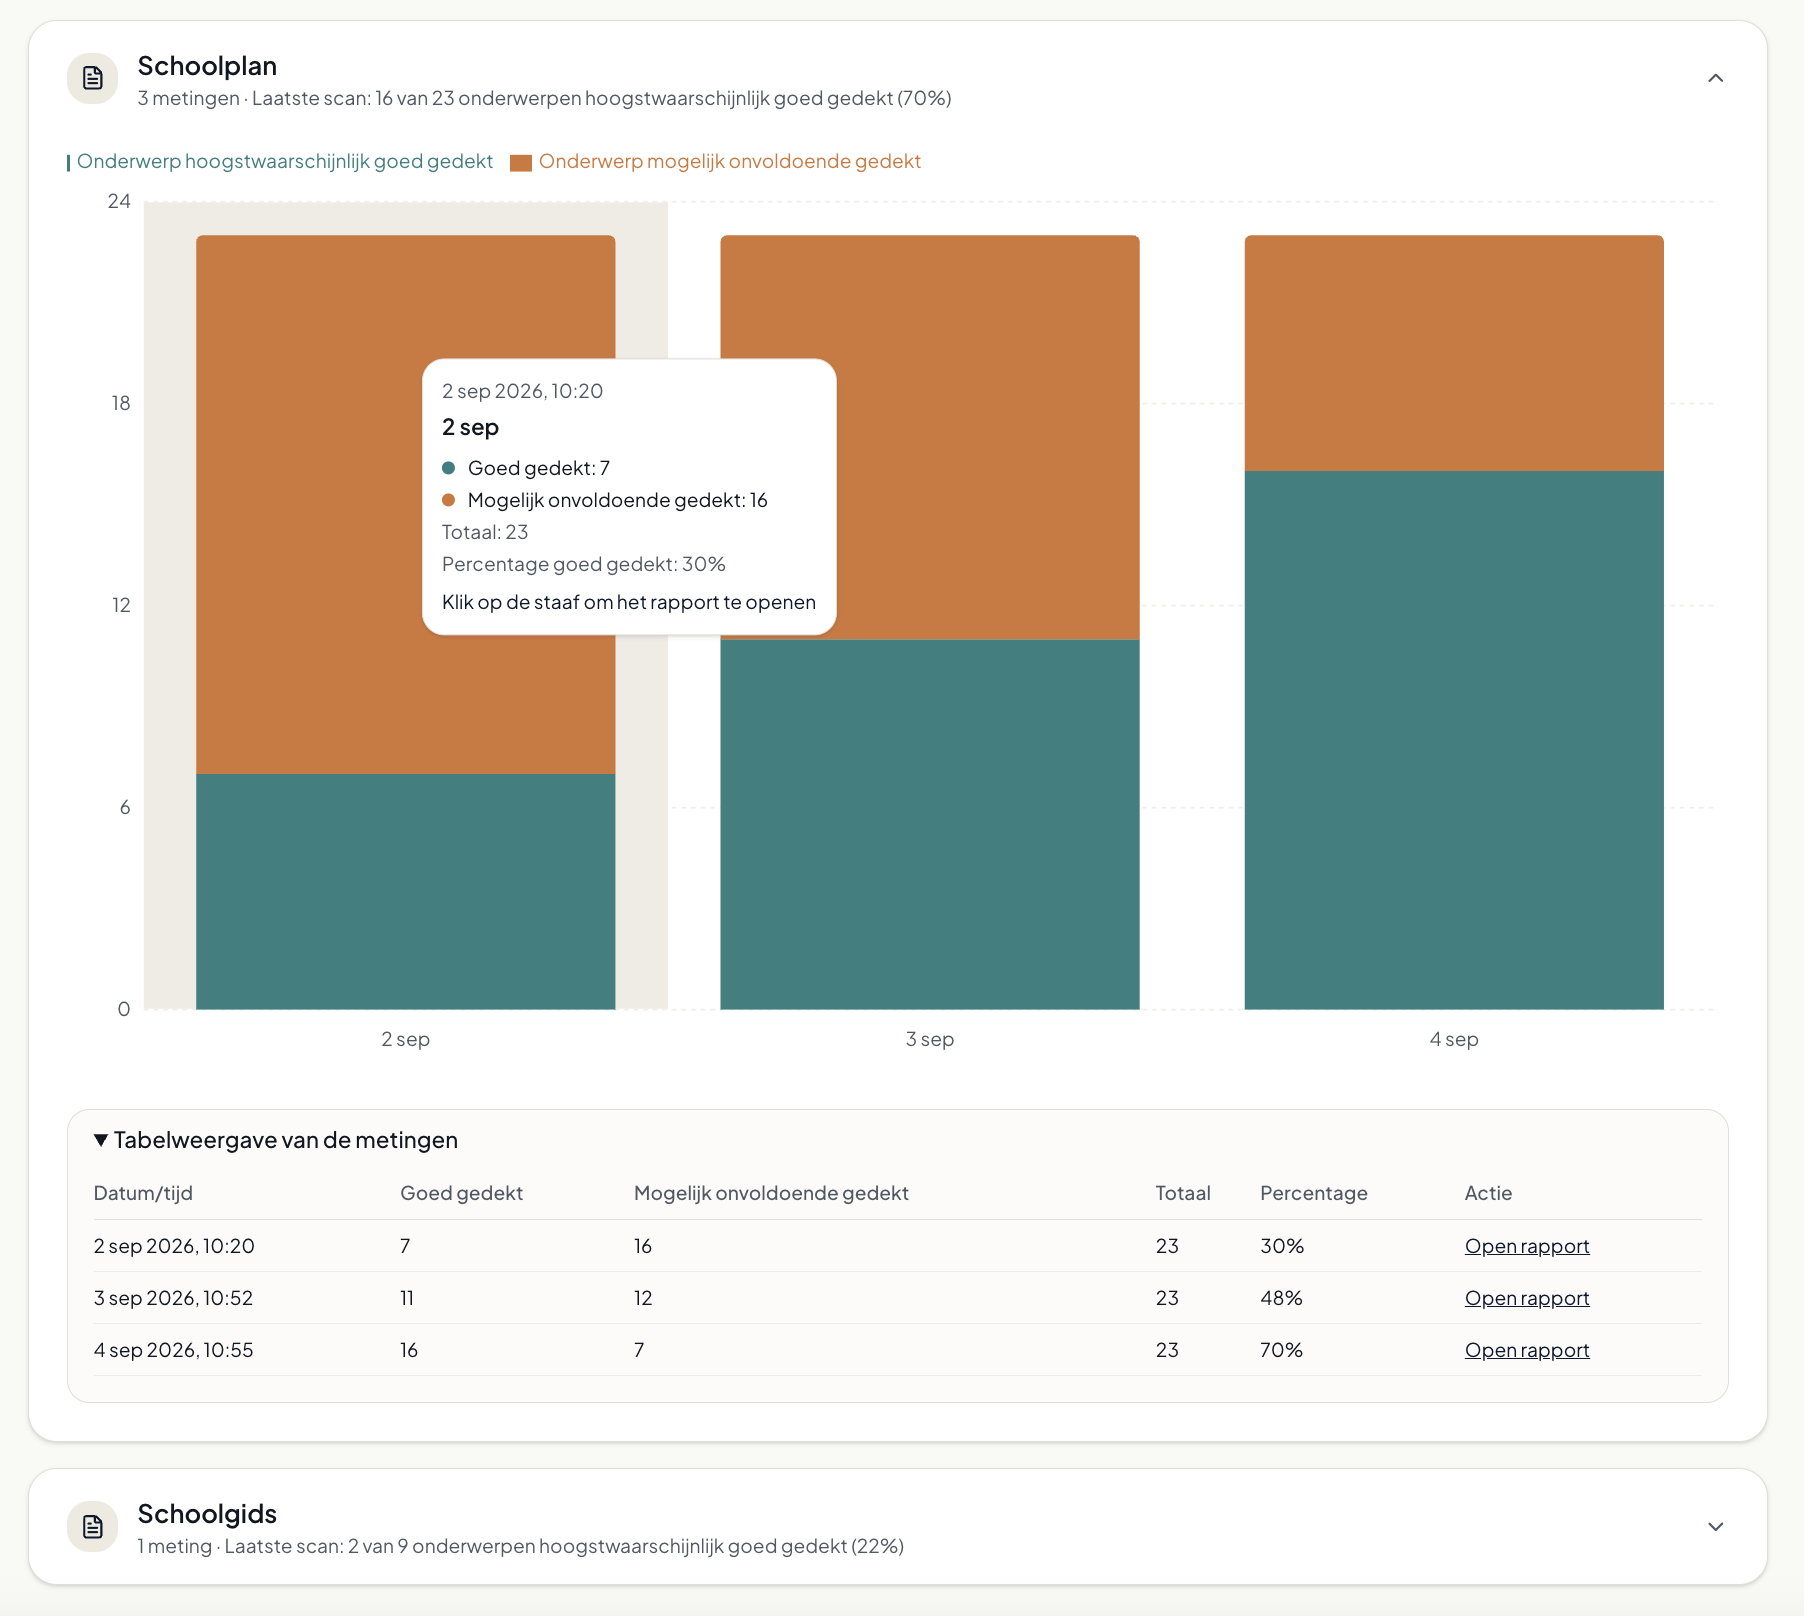1804x1616 pixels.
Task: Click legend label 'Onderwerp hoogstwaarschijnlijk goed gedekt'
Action: click(285, 161)
